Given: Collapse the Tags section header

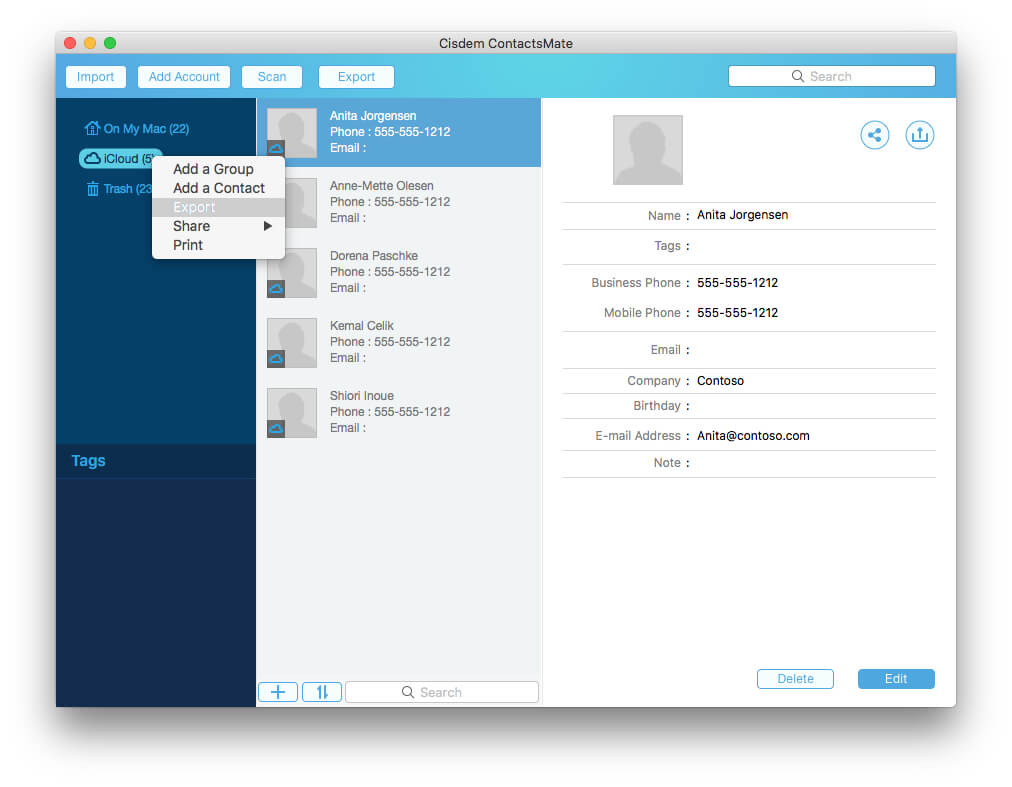Looking at the screenshot, I should pos(88,461).
